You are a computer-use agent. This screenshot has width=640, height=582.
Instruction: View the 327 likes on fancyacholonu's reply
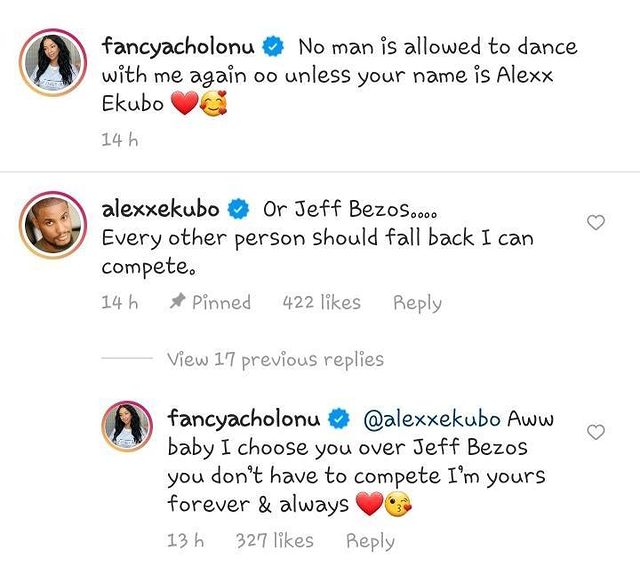274,541
